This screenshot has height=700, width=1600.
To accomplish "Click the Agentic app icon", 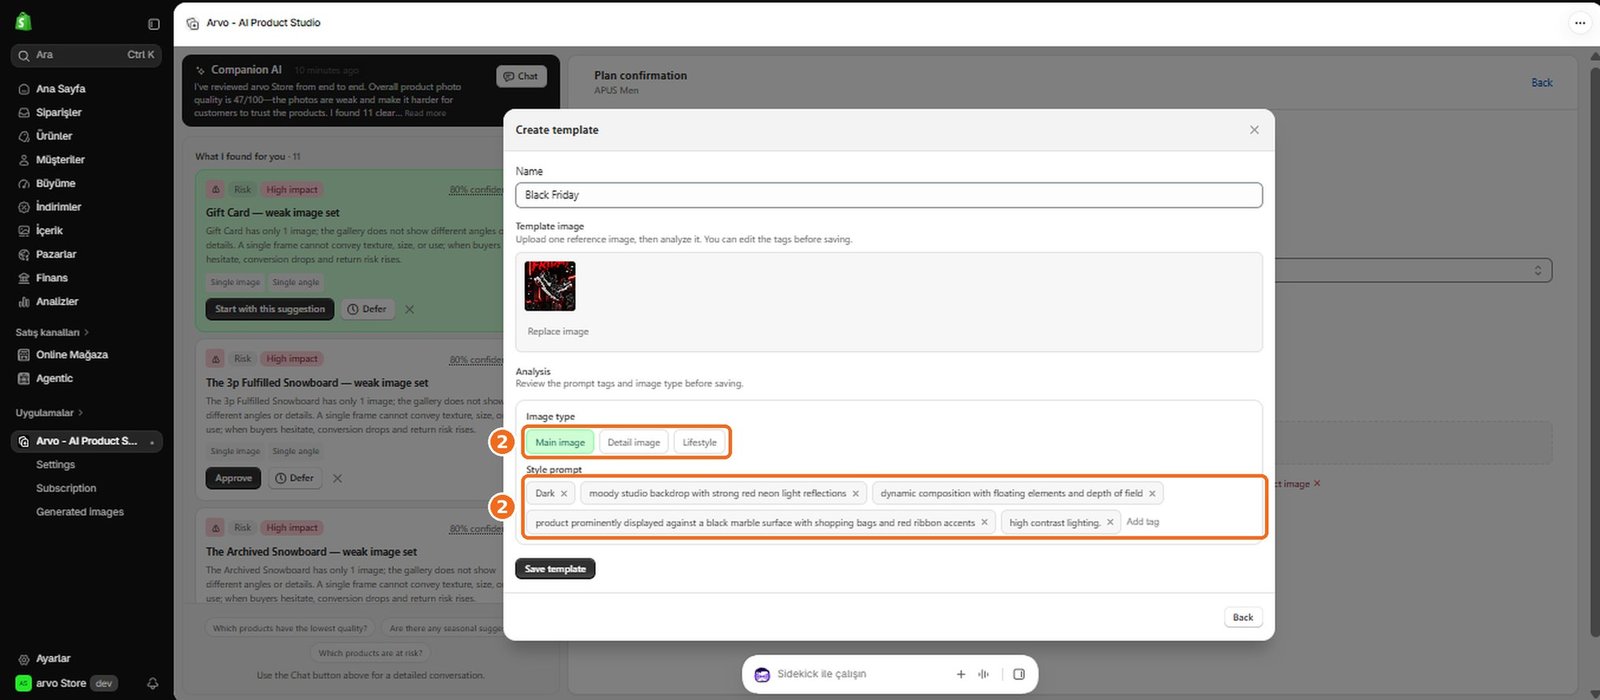I will coord(24,379).
